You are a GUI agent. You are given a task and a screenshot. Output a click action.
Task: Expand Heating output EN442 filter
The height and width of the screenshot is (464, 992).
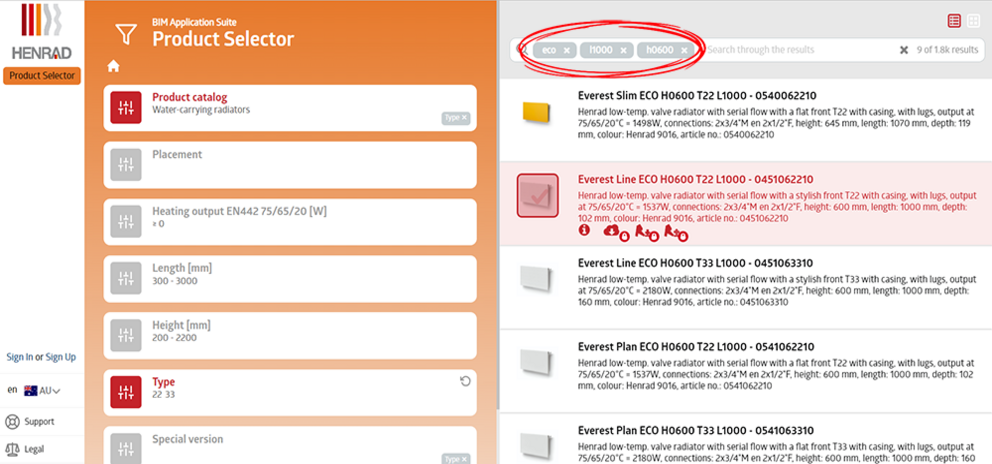(290, 222)
